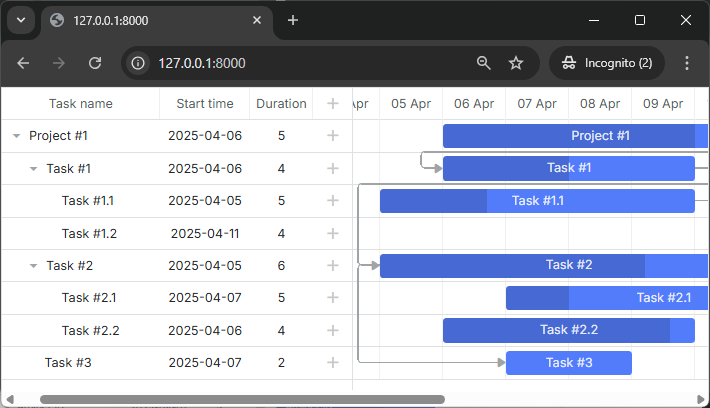Bookmark this page with the star icon
Viewport: 710px width, 408px height.
pyautogui.click(x=516, y=63)
